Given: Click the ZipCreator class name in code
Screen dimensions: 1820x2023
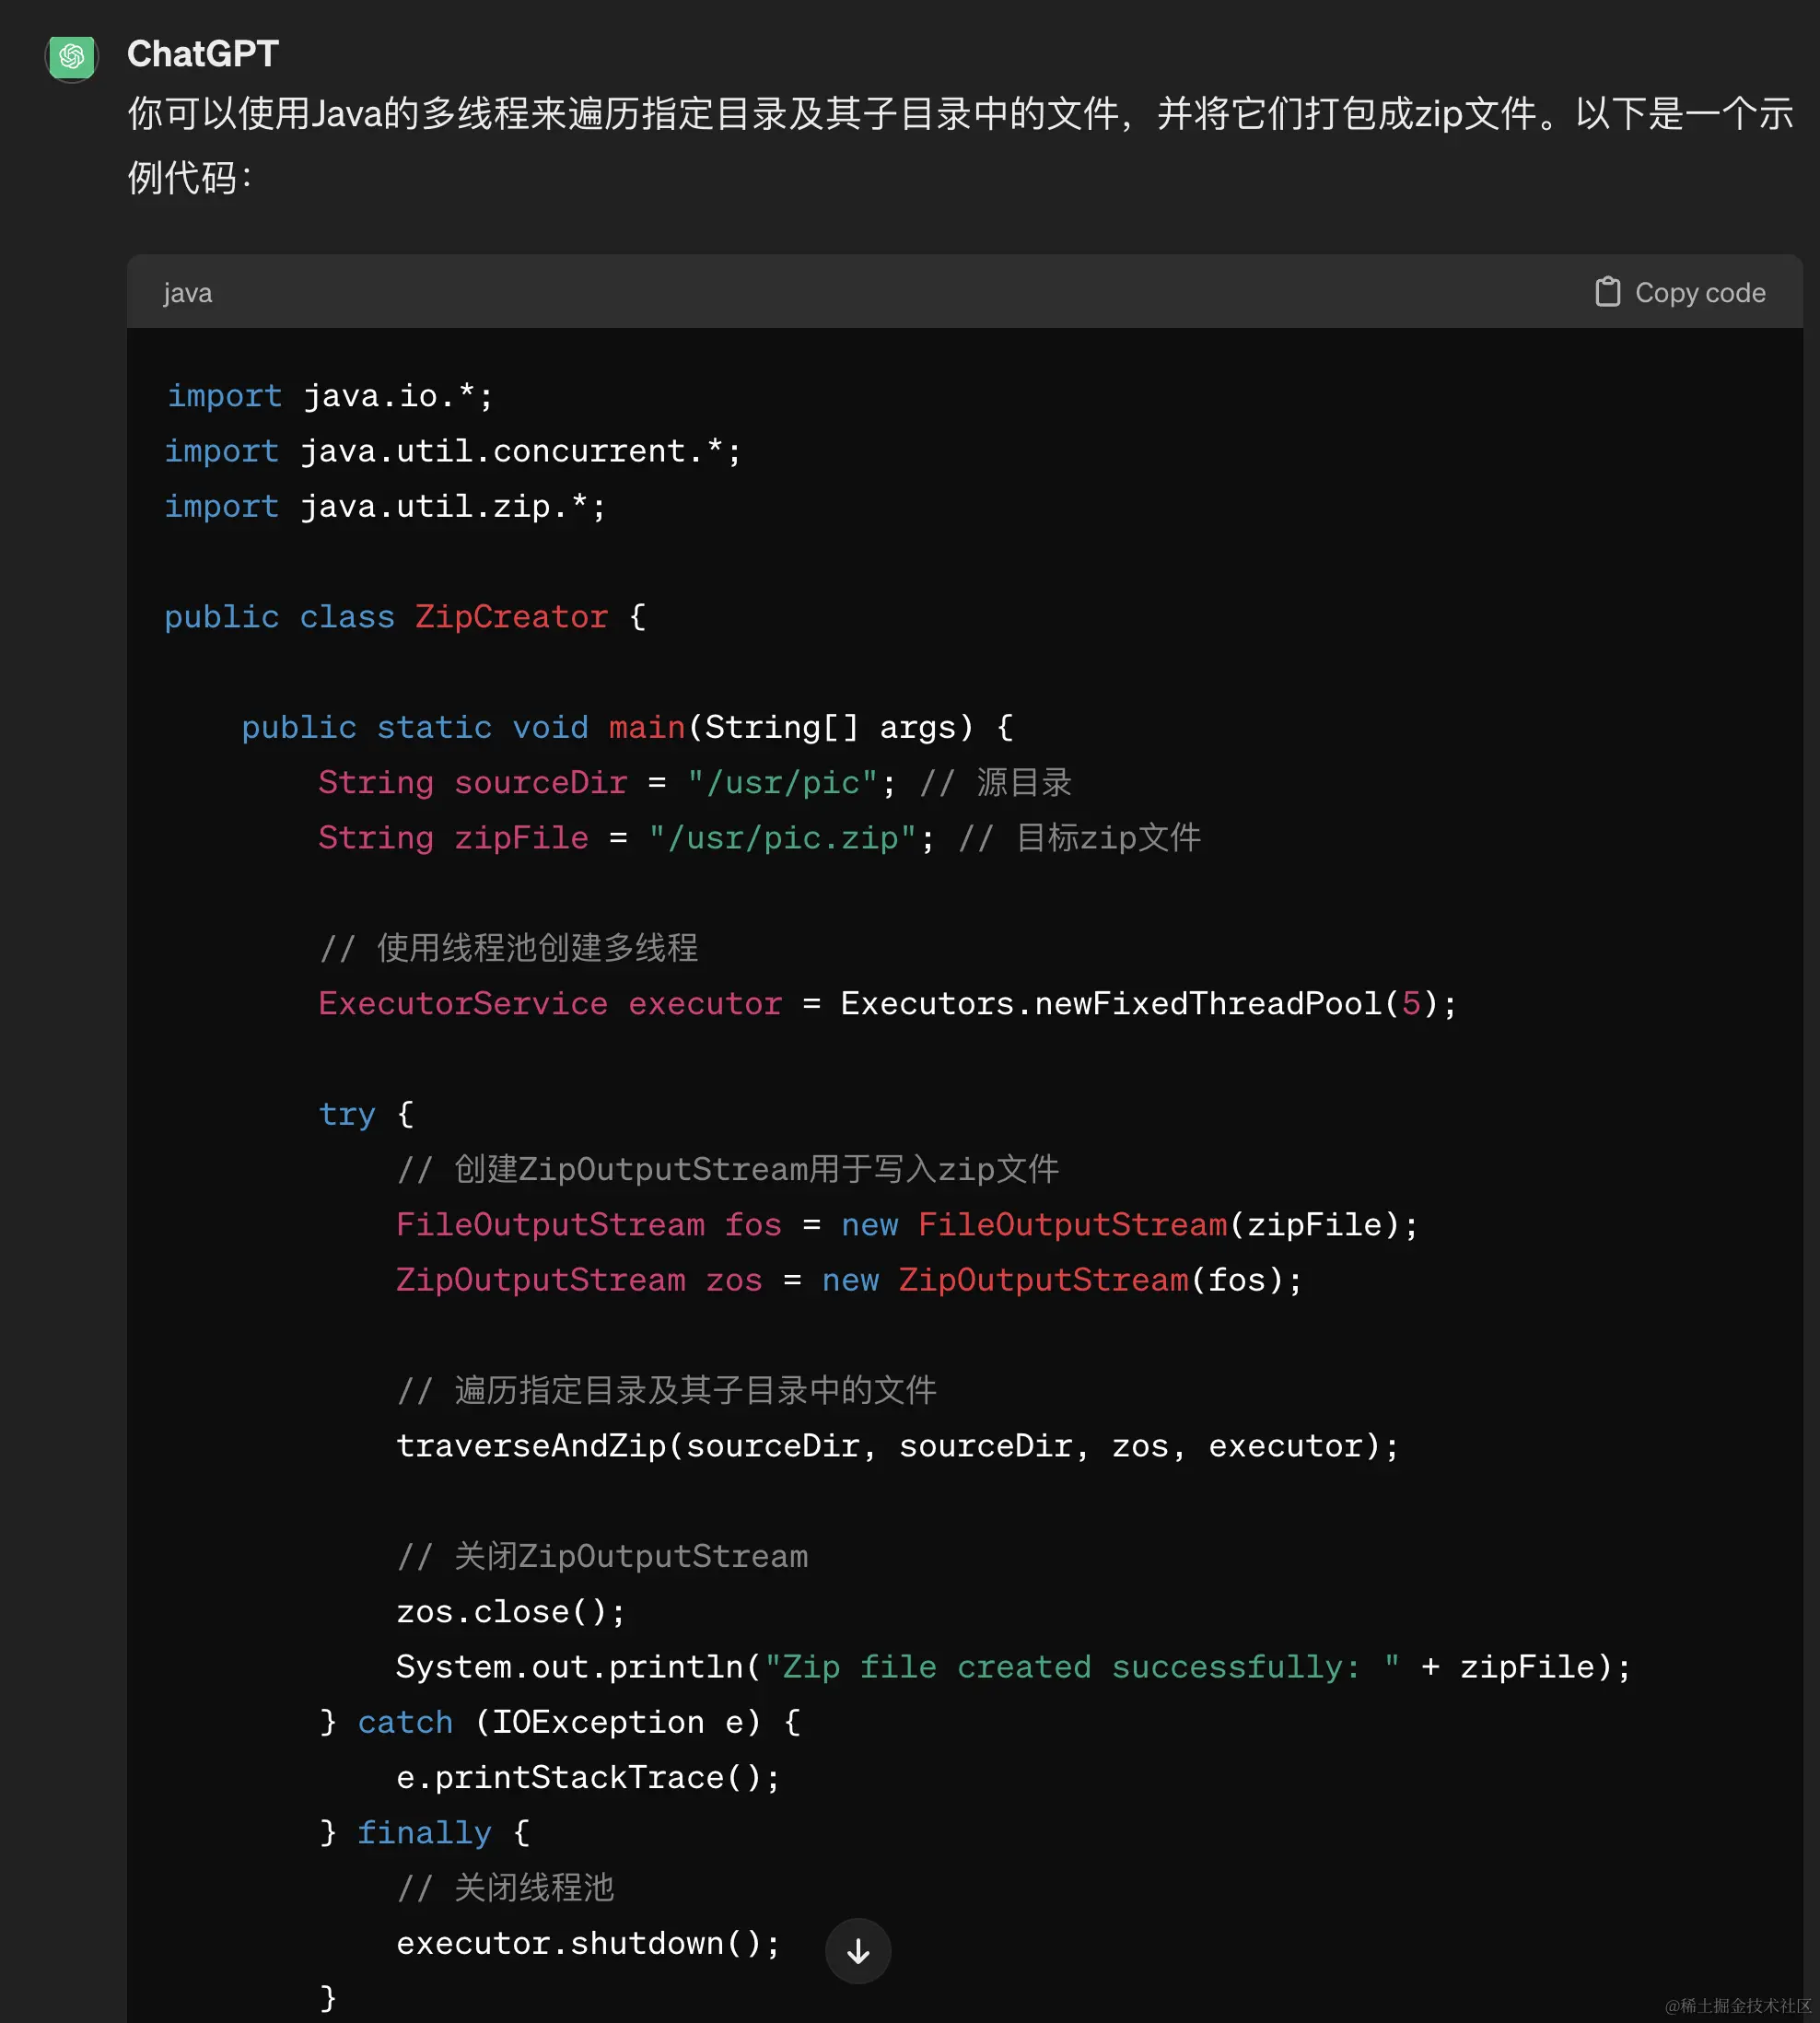Looking at the screenshot, I should coord(511,617).
